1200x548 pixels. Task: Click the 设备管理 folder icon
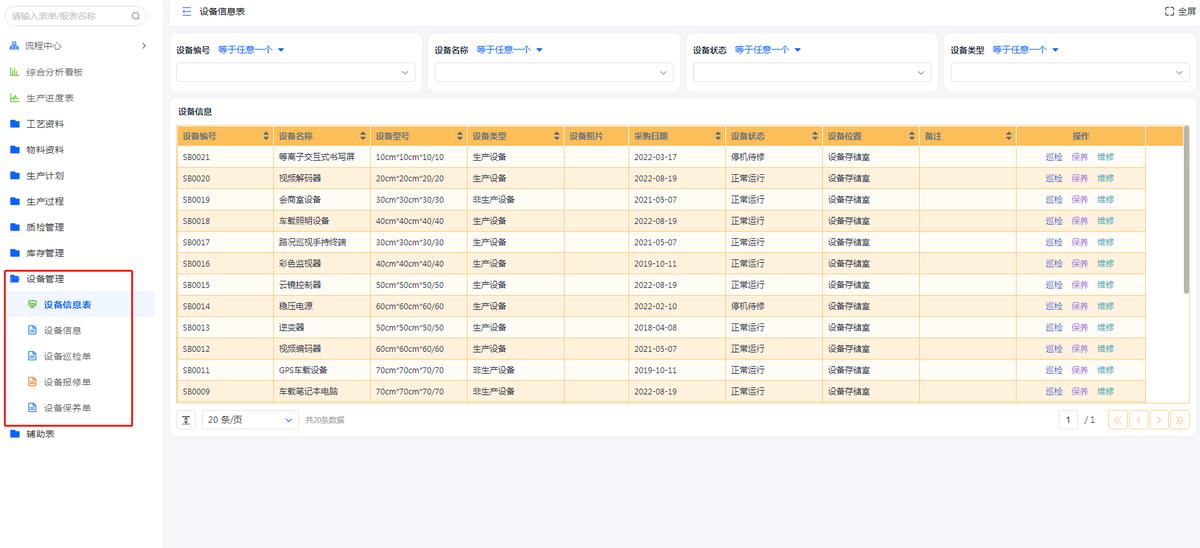pos(15,279)
